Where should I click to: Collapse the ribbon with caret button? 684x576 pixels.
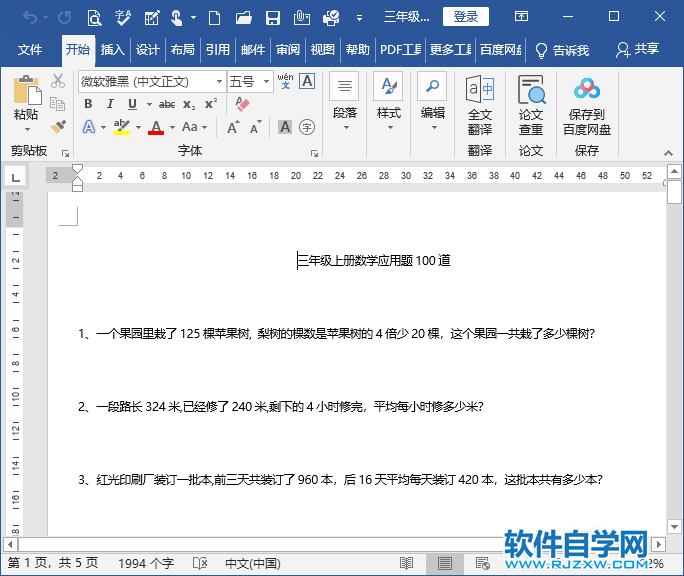coord(668,153)
